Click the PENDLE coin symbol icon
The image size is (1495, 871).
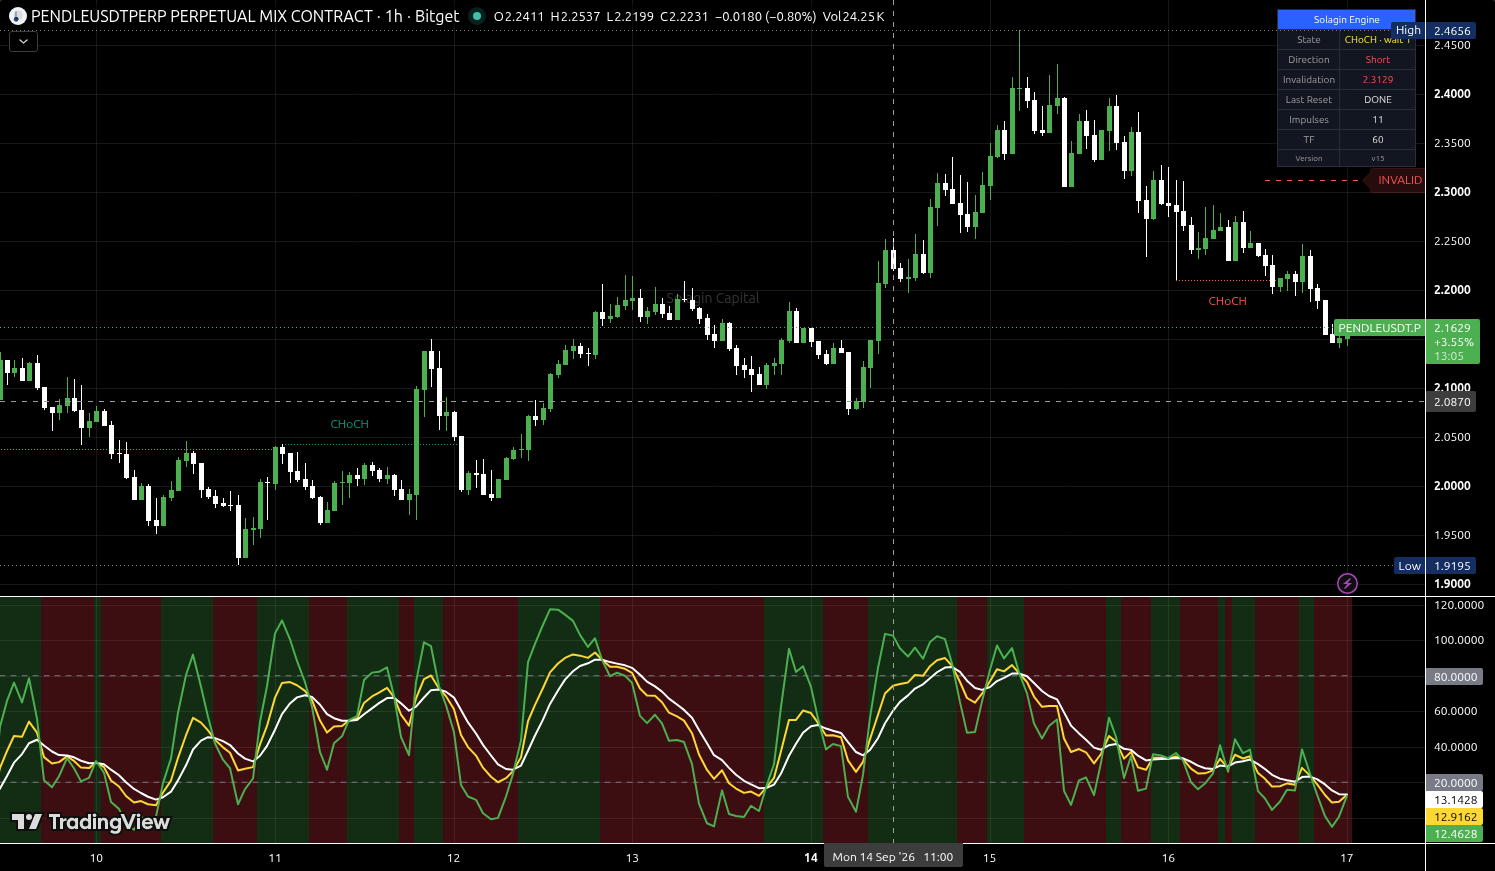coord(17,16)
